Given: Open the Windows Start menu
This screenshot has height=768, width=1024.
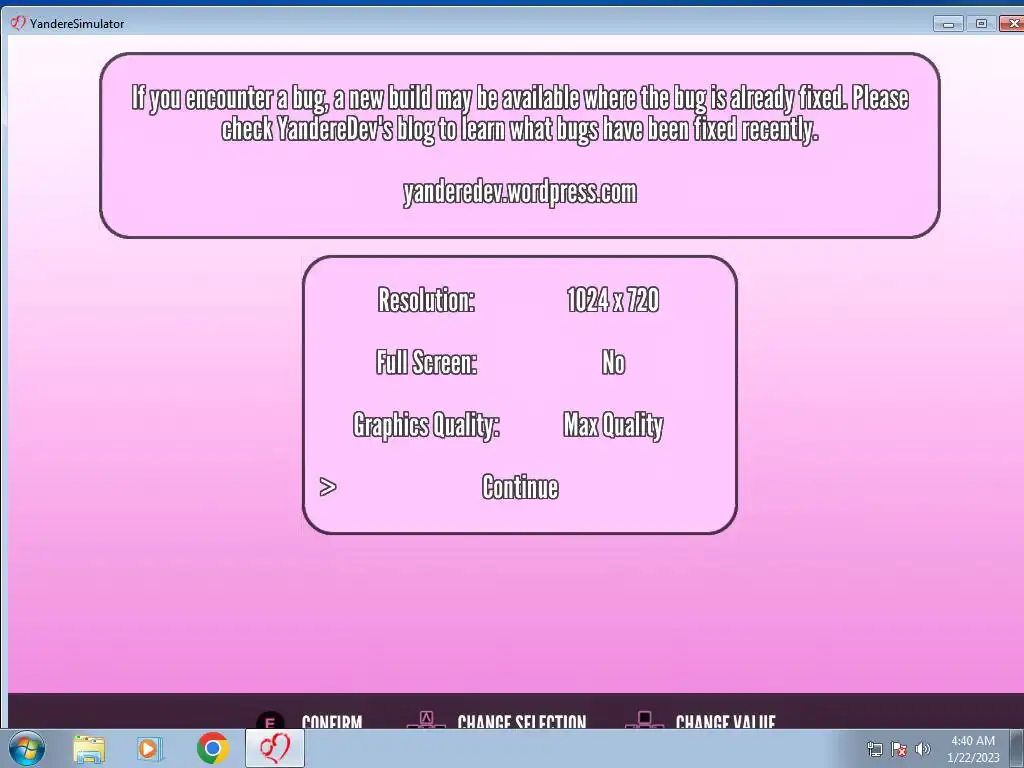Looking at the screenshot, I should click(x=27, y=748).
